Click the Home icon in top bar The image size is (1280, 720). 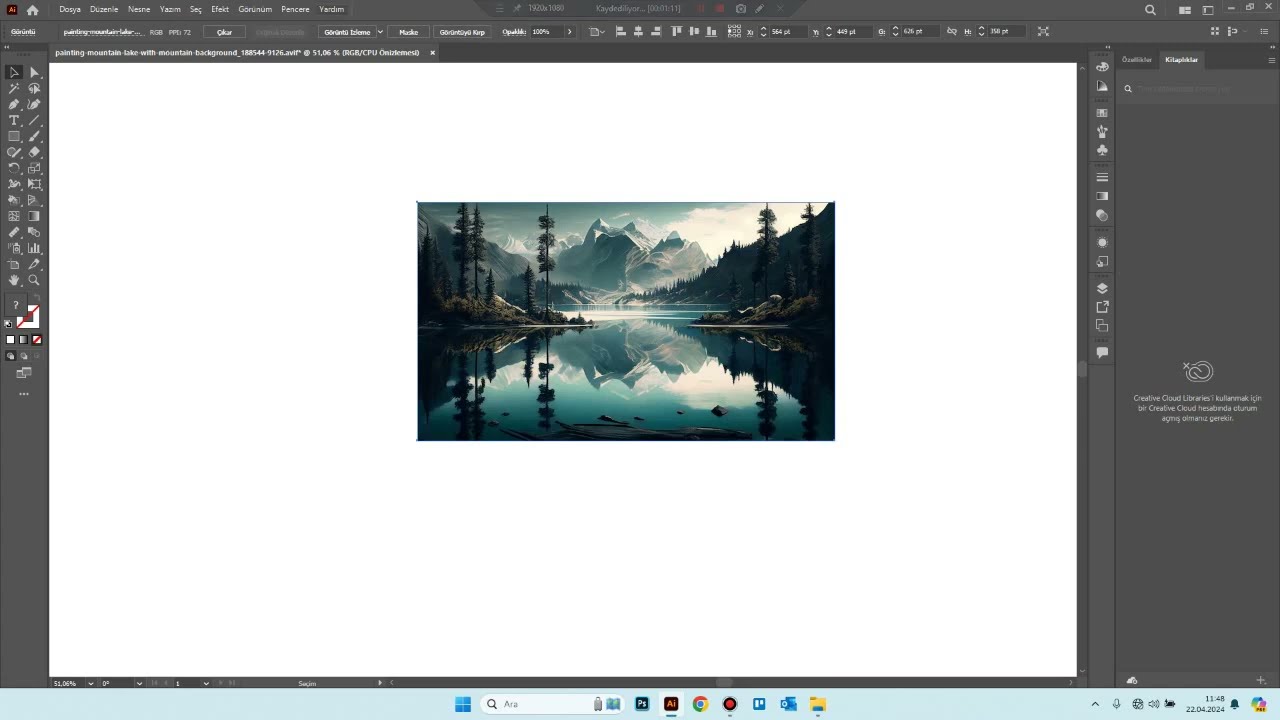tap(32, 9)
